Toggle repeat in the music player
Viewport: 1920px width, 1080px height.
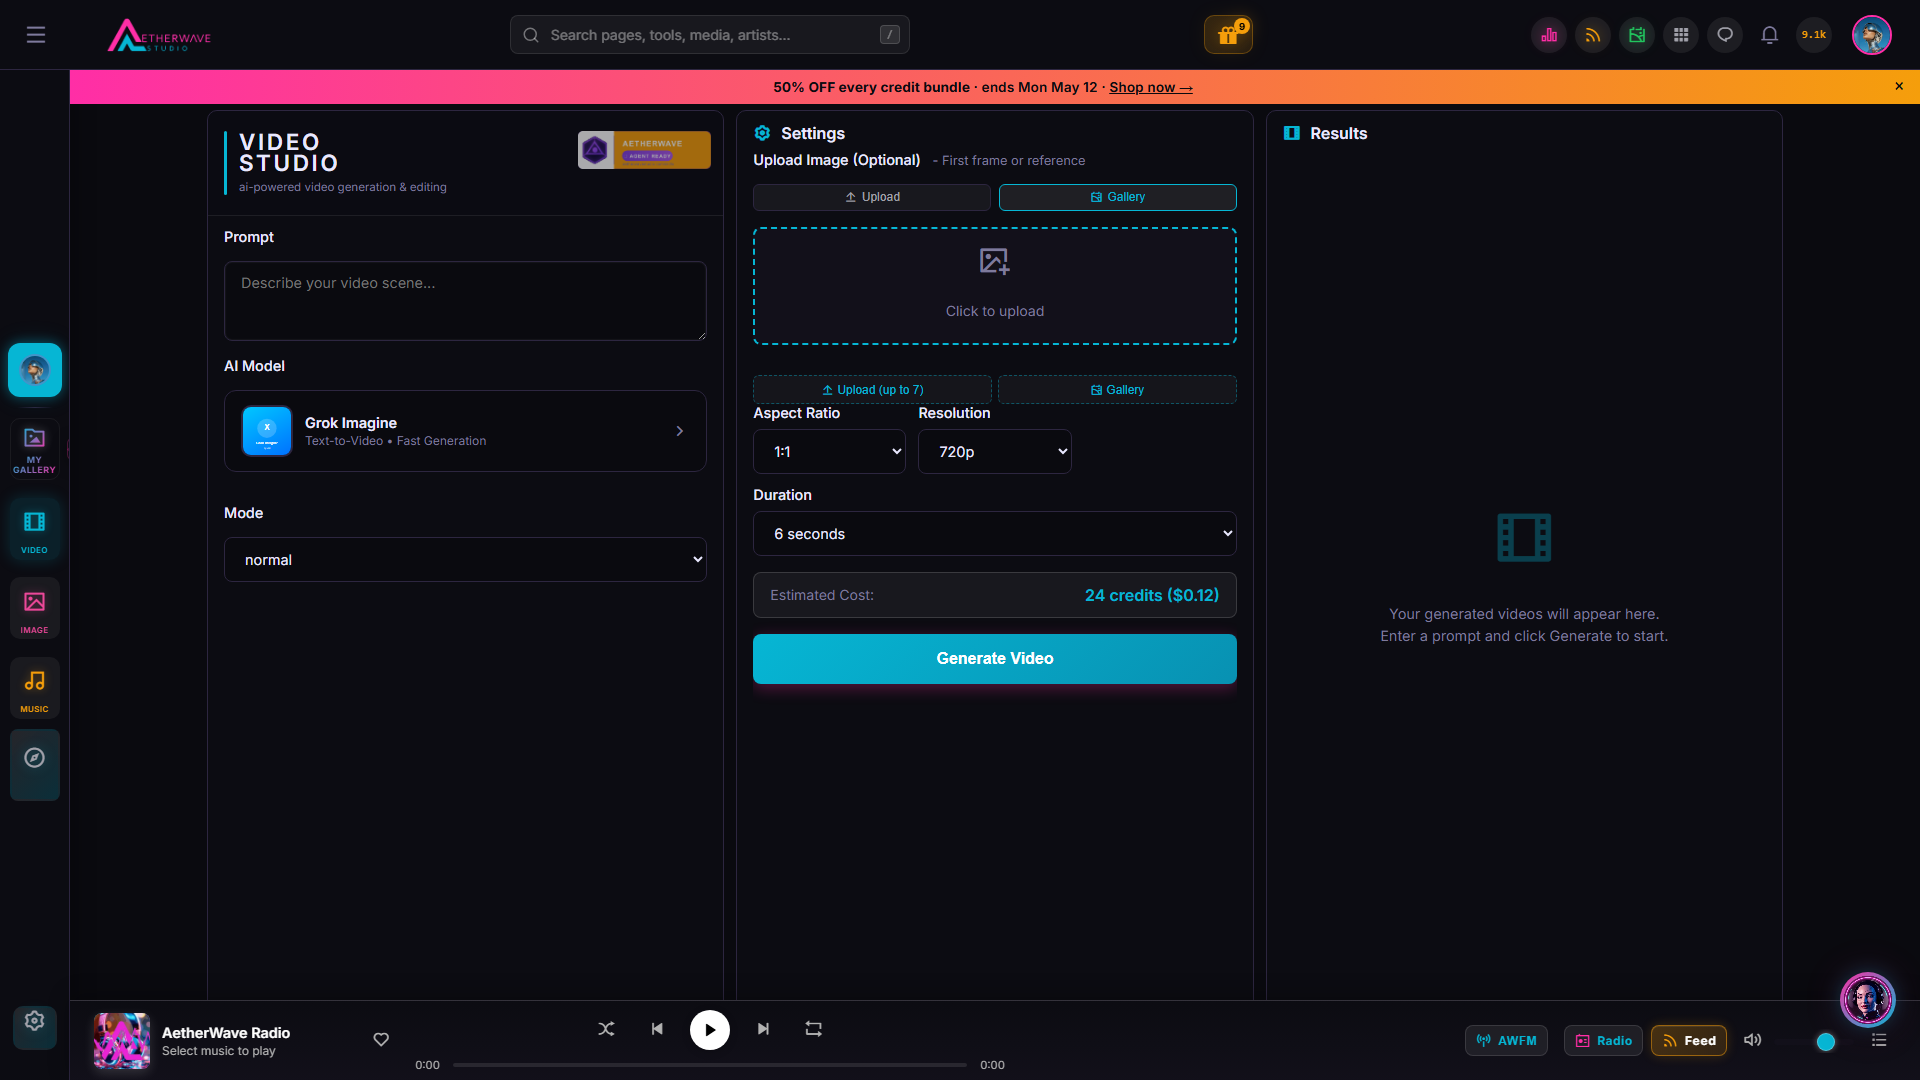814,1029
